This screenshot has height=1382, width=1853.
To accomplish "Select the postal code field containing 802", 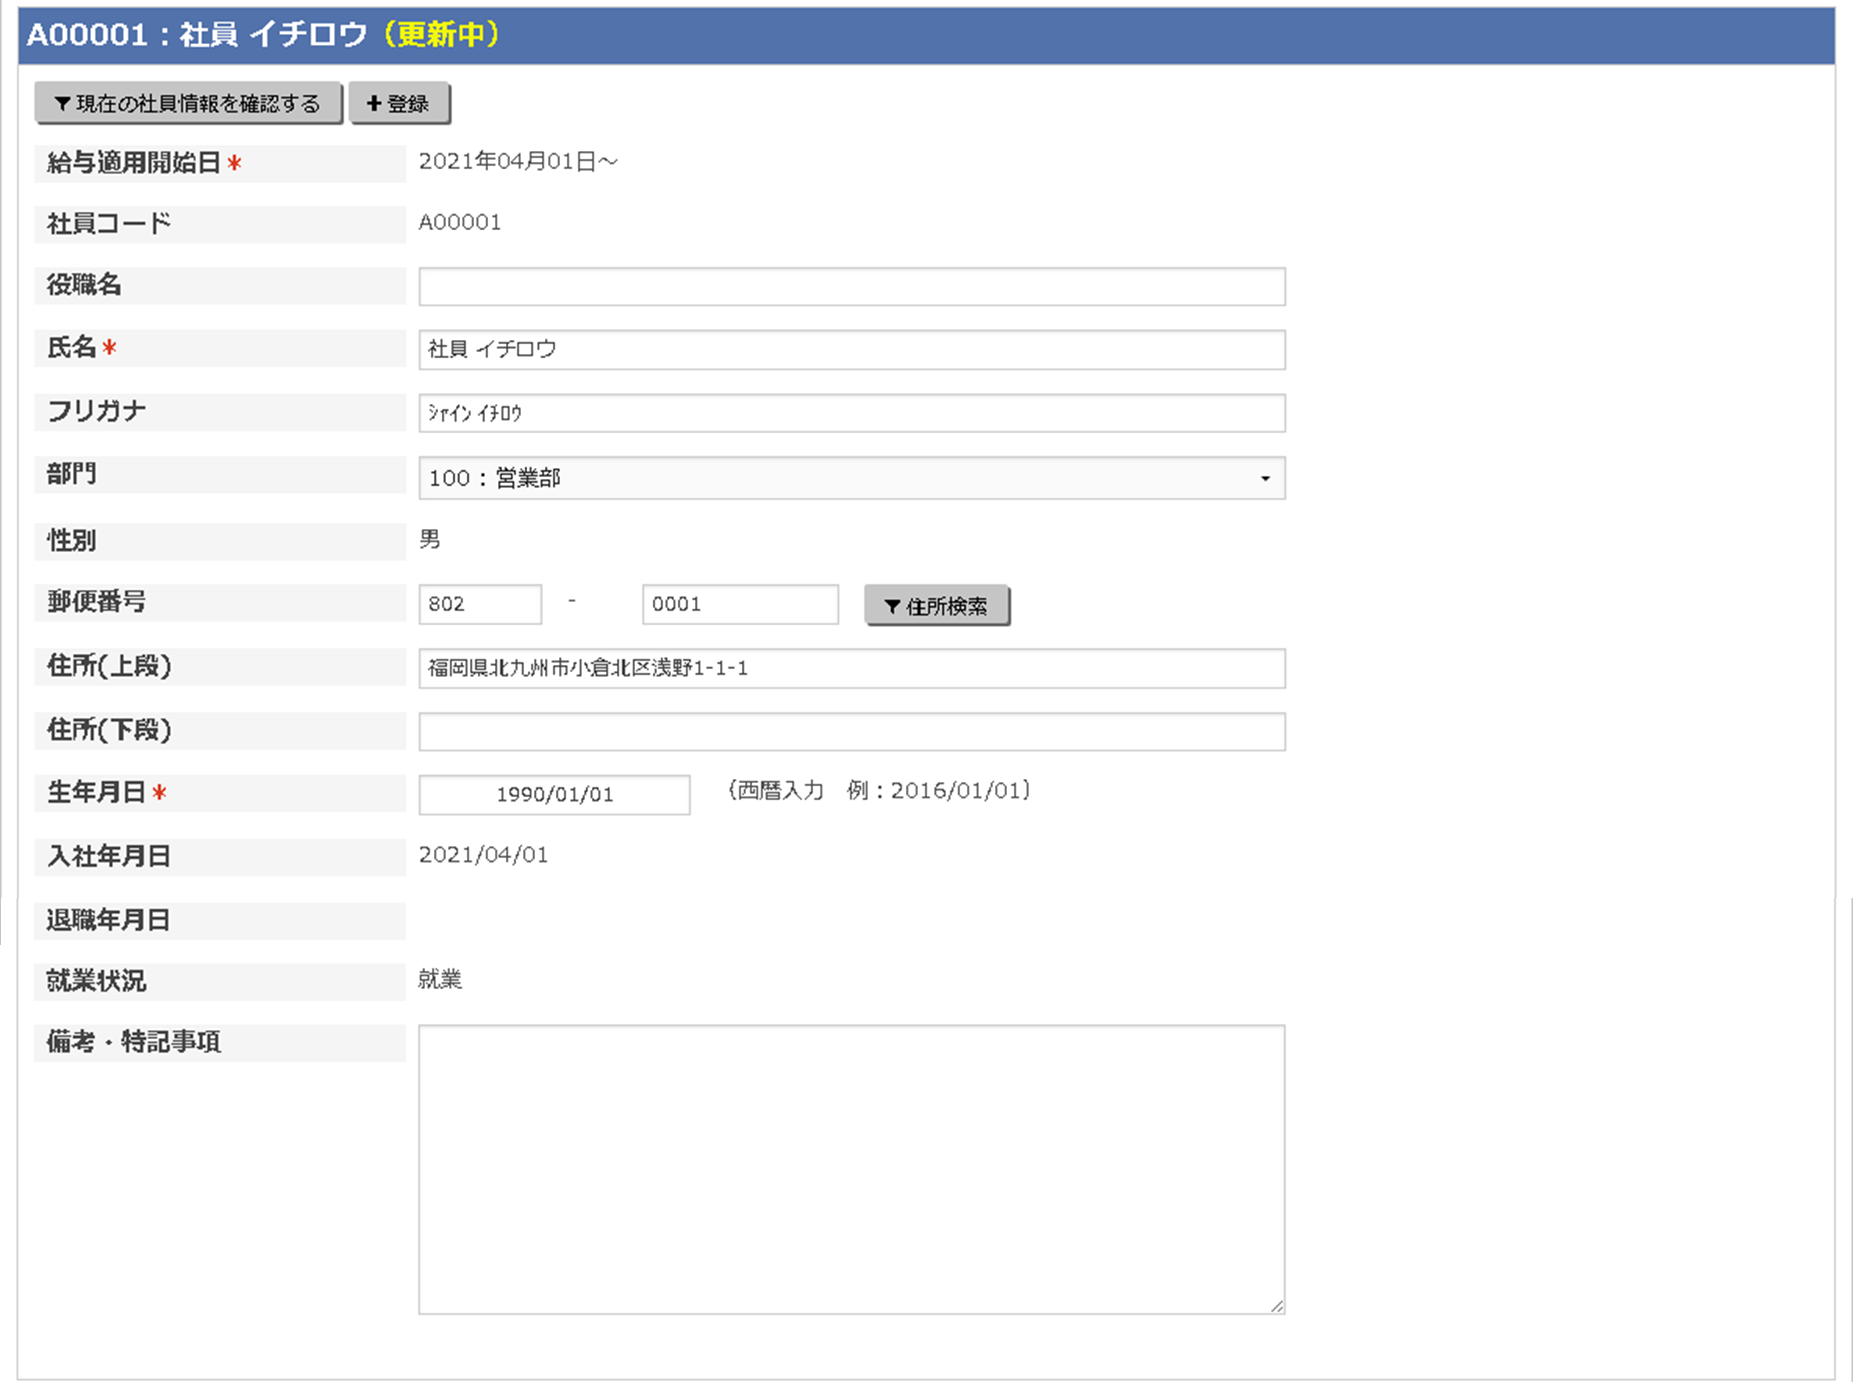I will 480,605.
